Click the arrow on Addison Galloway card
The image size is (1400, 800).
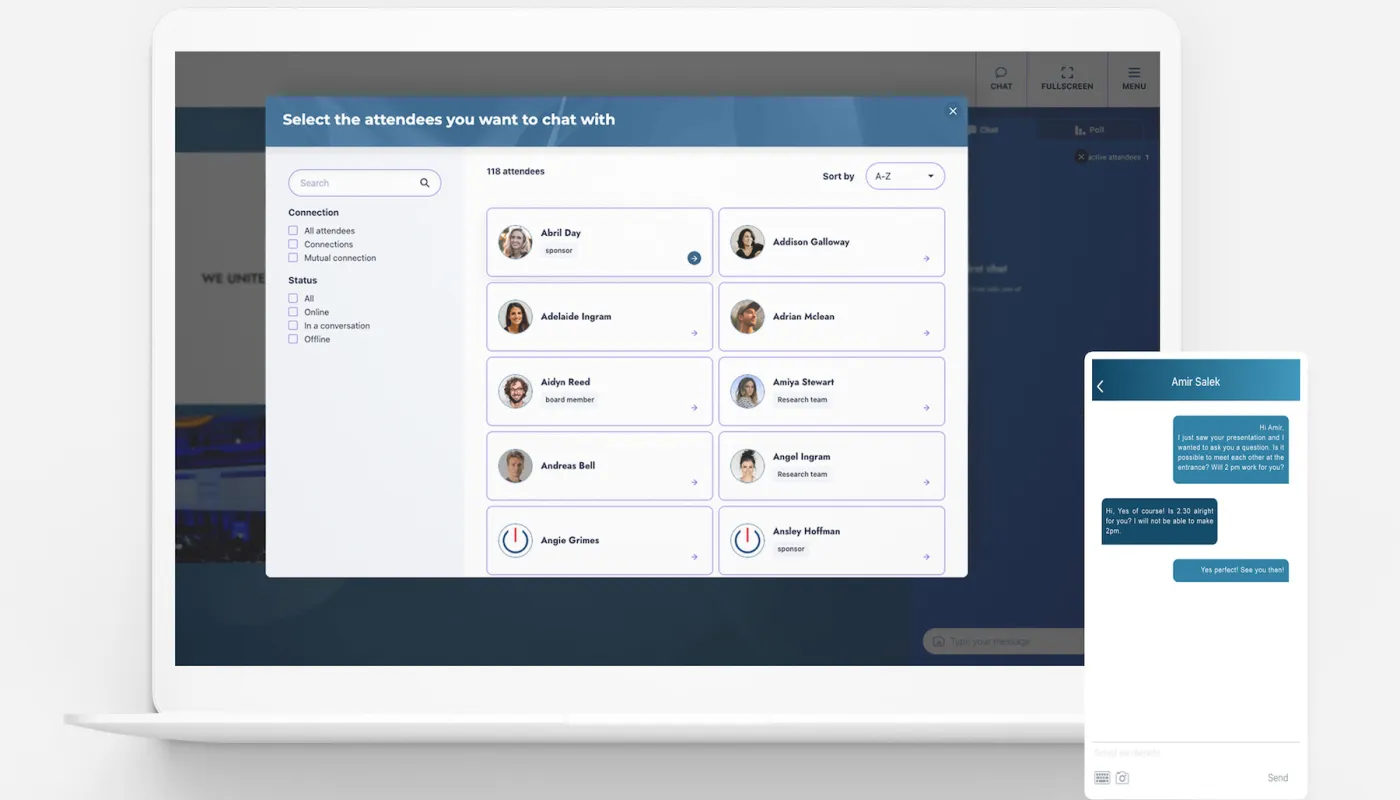(926, 259)
